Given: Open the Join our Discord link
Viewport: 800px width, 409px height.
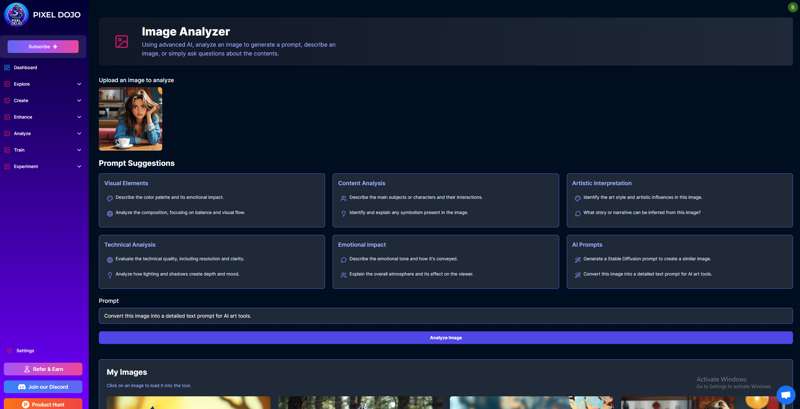Looking at the screenshot, I should coord(43,387).
